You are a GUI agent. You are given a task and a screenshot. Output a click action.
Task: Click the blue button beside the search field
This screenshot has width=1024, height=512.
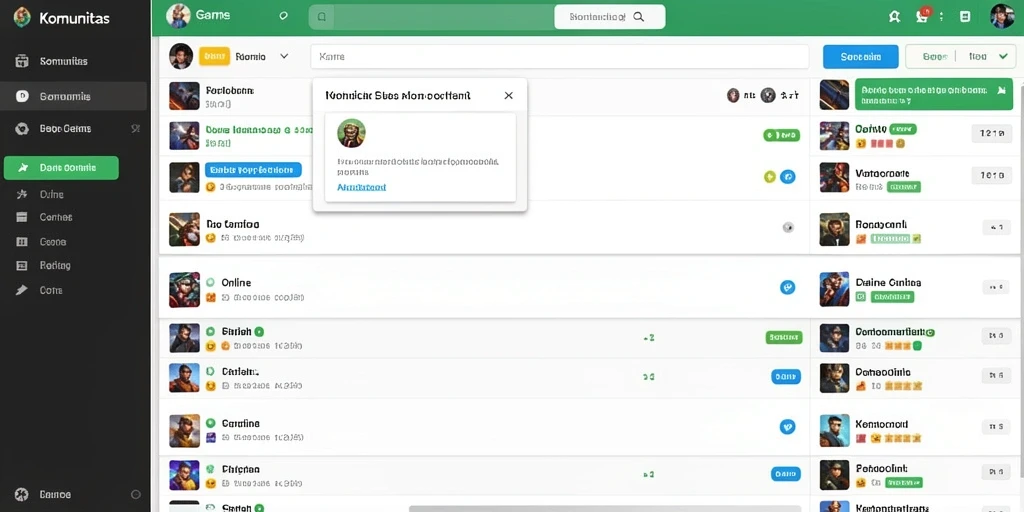pos(861,57)
